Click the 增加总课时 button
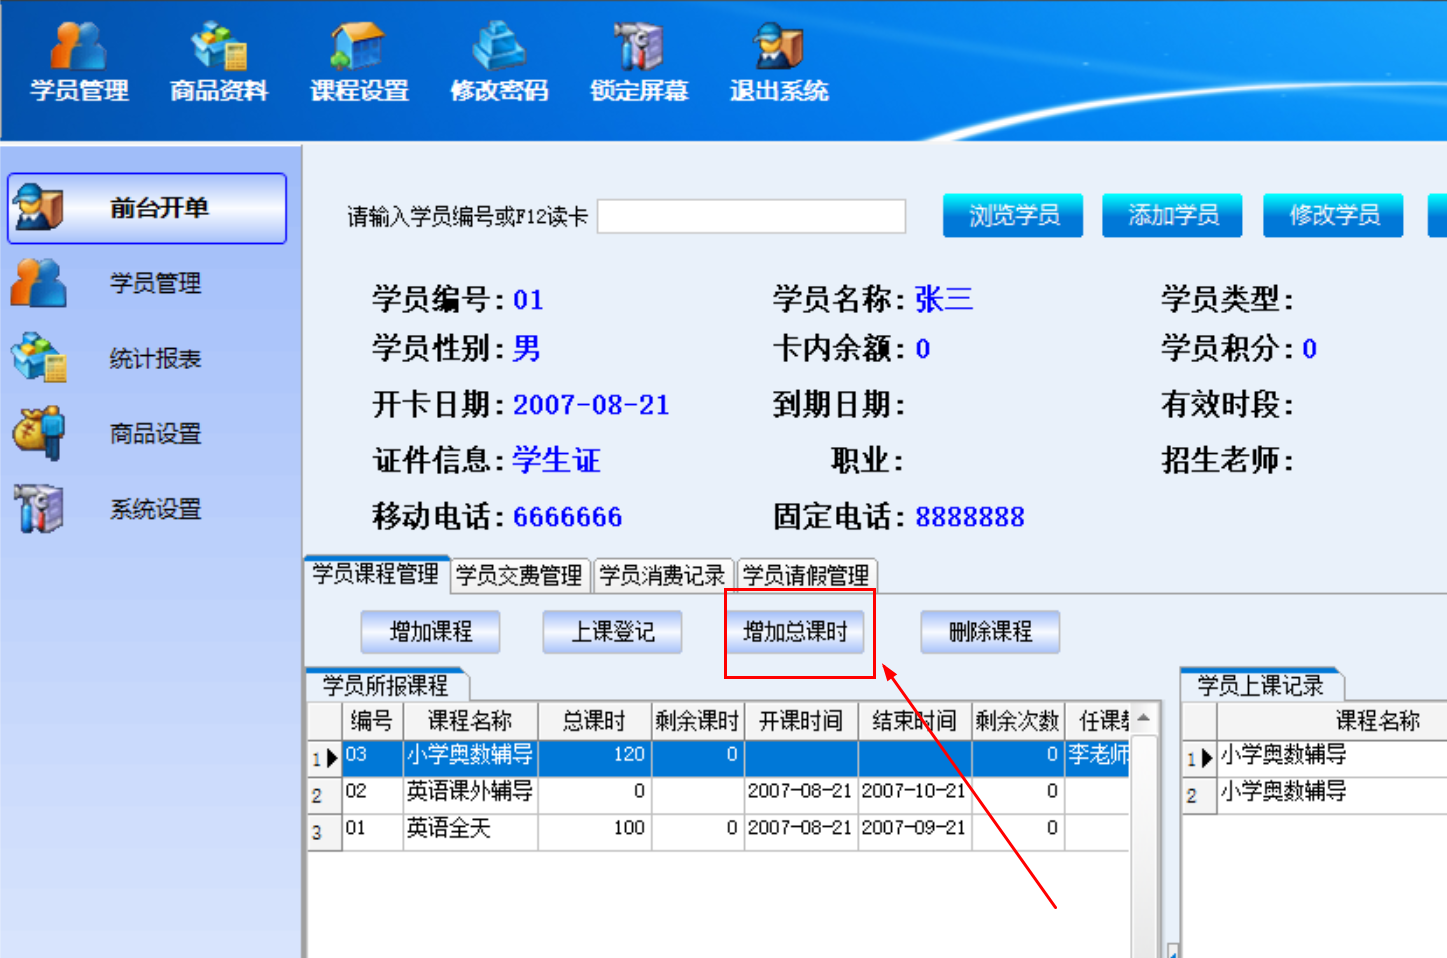This screenshot has height=958, width=1447. pyautogui.click(x=796, y=632)
